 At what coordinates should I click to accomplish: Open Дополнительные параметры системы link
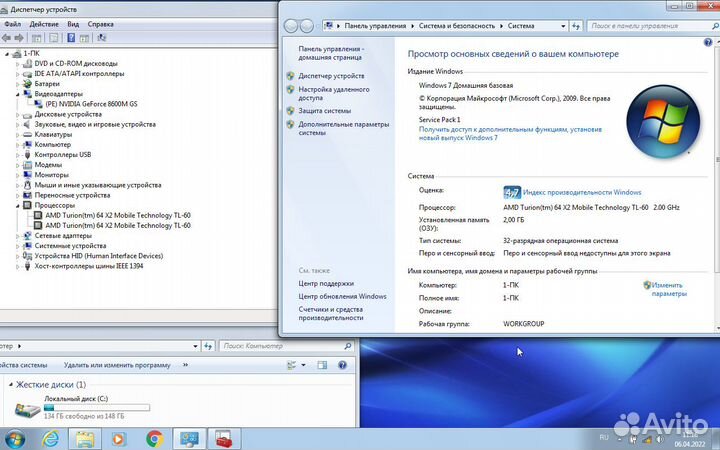tap(343, 129)
